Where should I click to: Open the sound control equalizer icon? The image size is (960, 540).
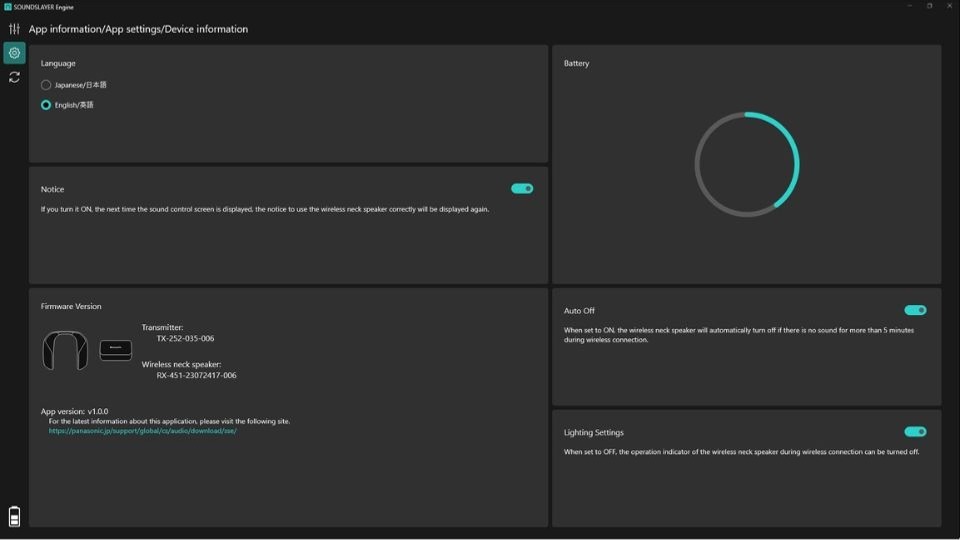coord(14,29)
